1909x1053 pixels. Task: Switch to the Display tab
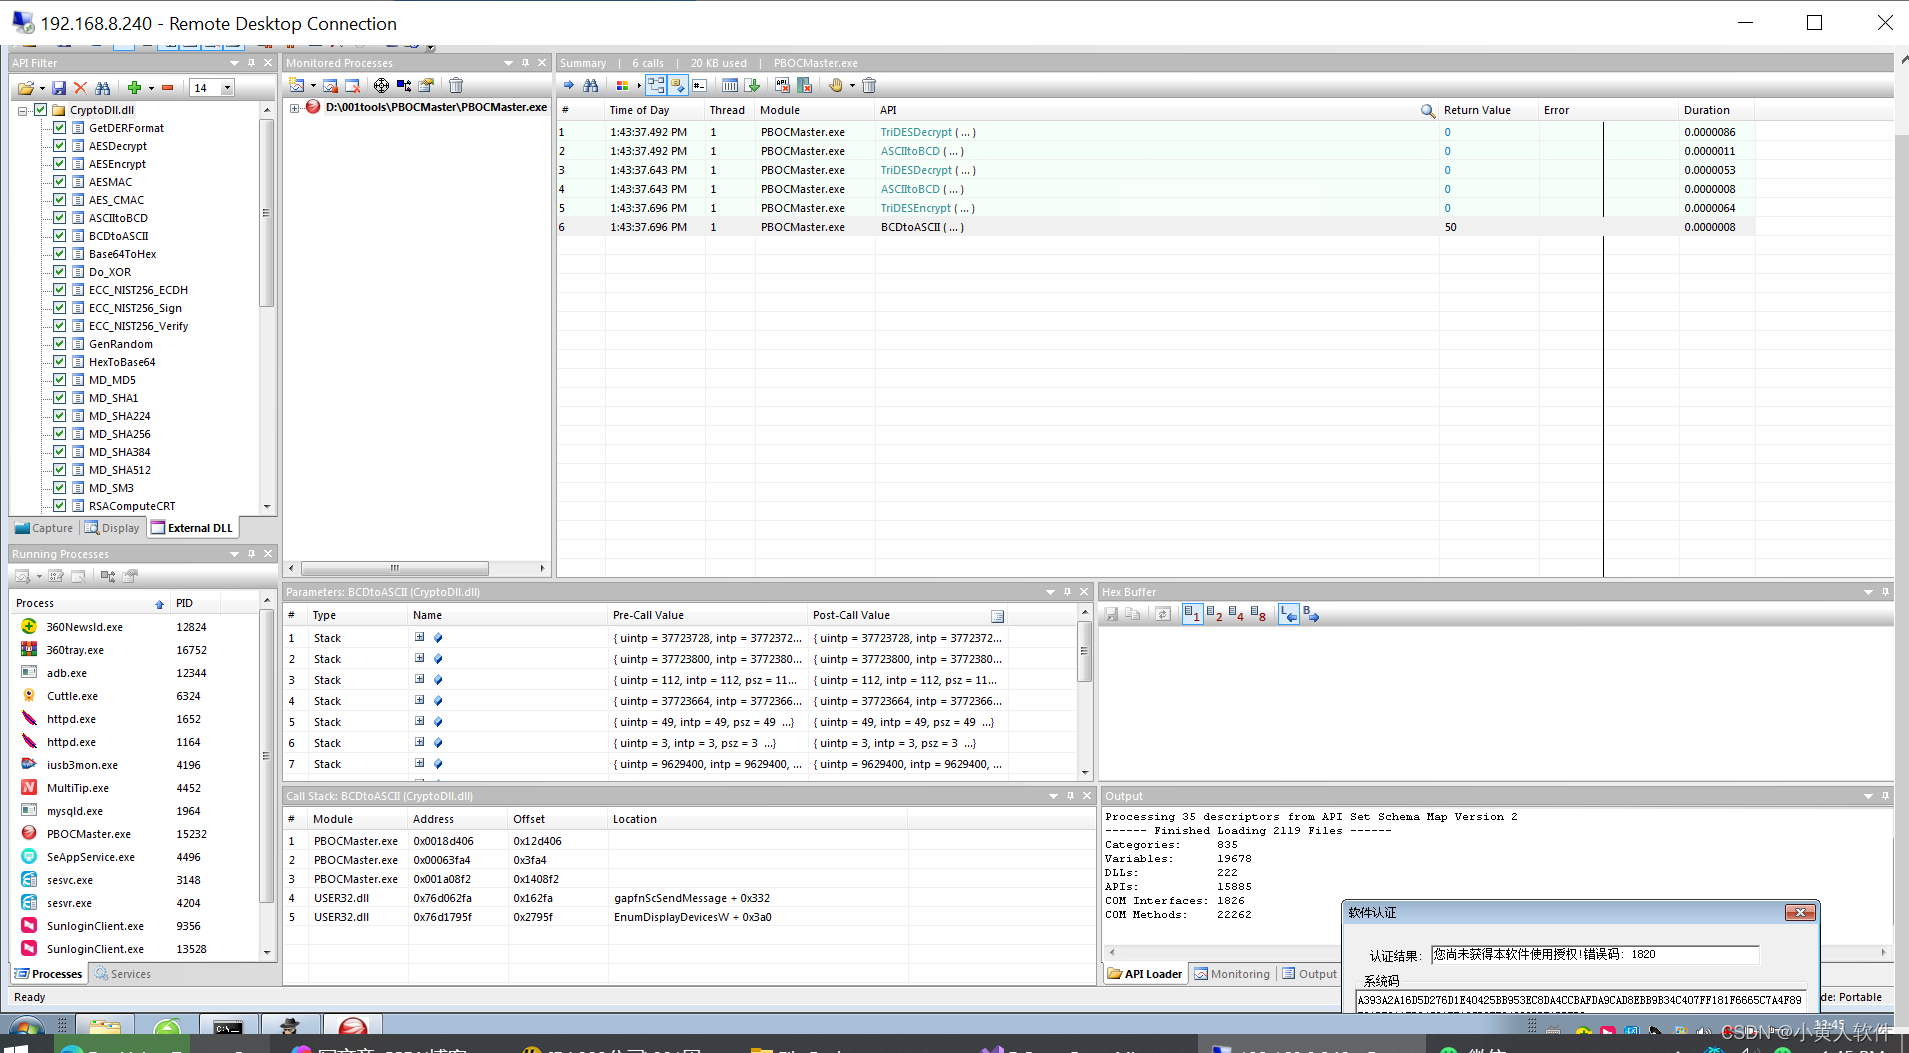pyautogui.click(x=112, y=528)
